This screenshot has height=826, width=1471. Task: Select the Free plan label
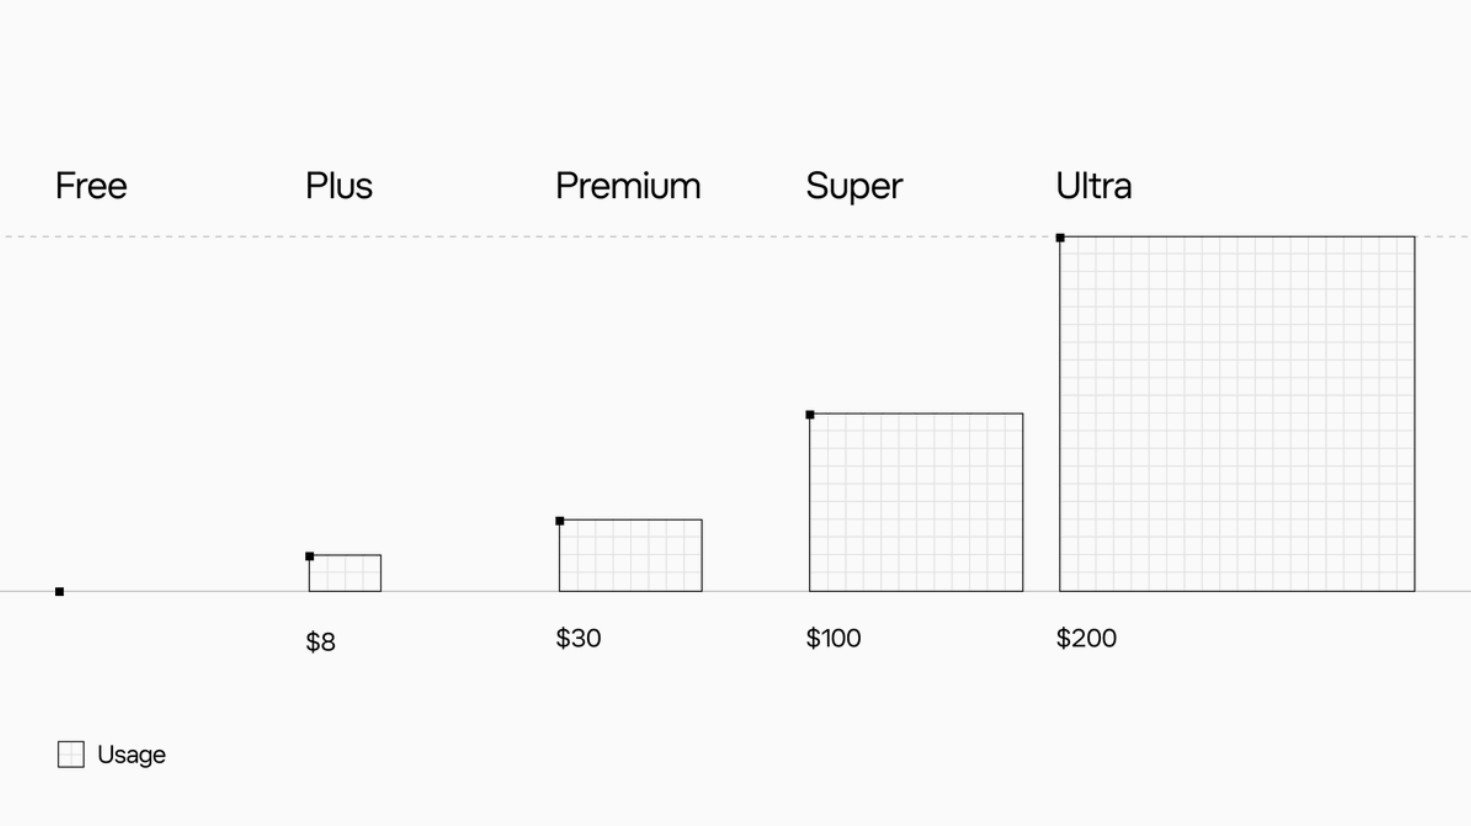(x=91, y=186)
